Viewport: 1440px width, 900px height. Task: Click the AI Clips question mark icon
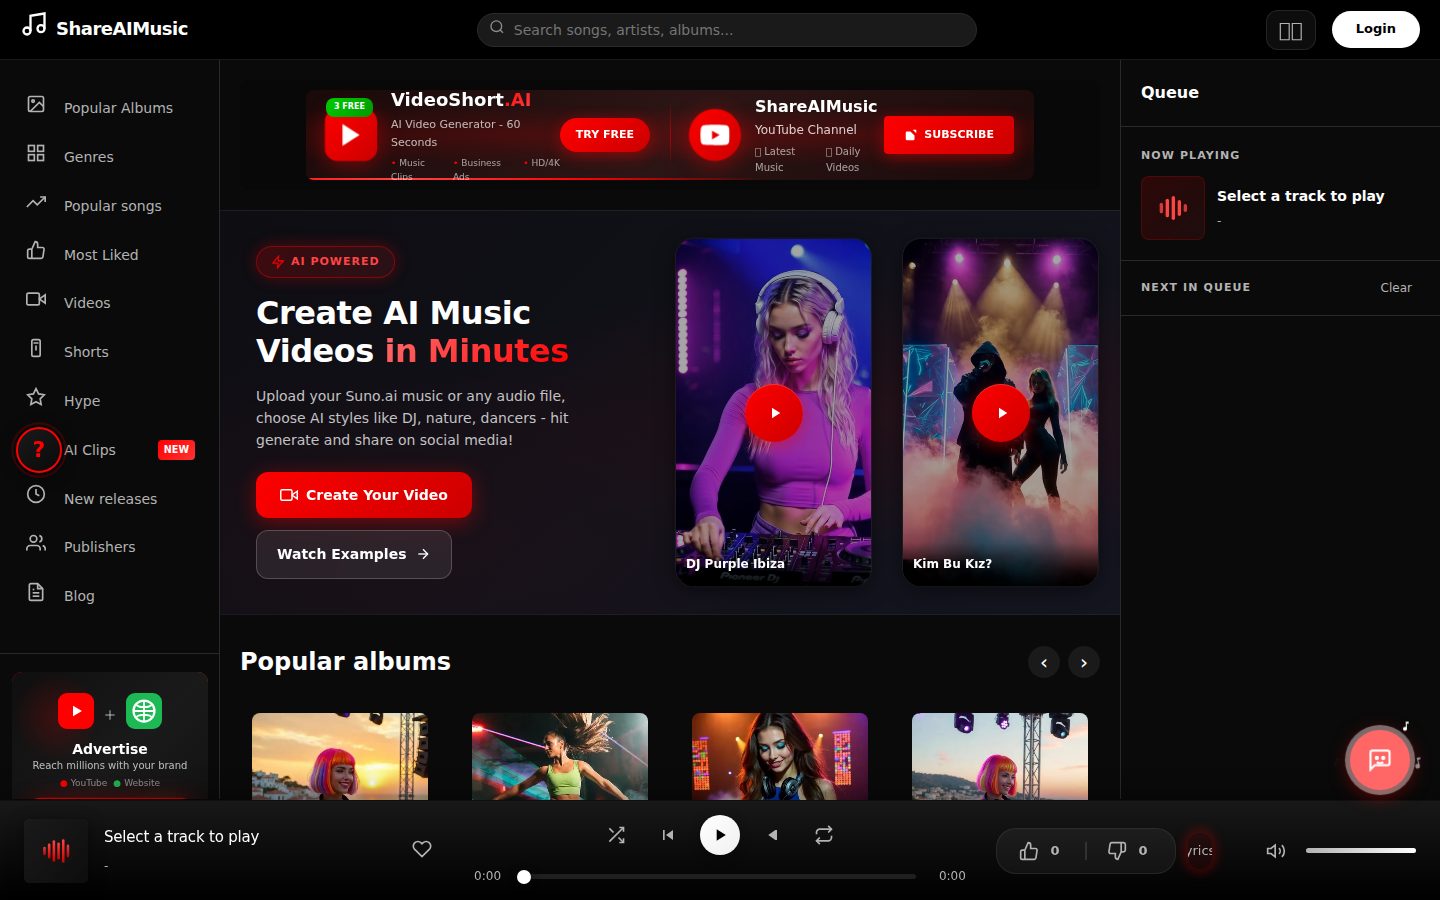click(39, 449)
